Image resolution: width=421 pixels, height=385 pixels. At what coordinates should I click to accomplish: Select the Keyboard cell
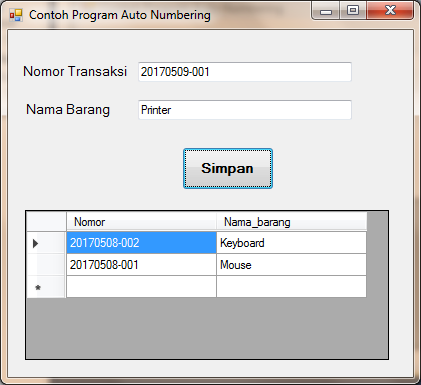coord(292,243)
